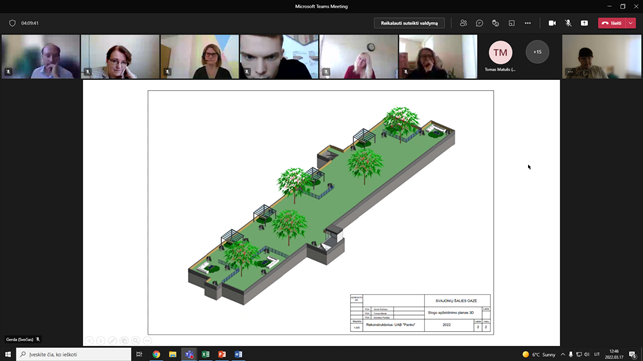This screenshot has width=643, height=361.
Task: Unmute the microphone
Action: point(568,23)
